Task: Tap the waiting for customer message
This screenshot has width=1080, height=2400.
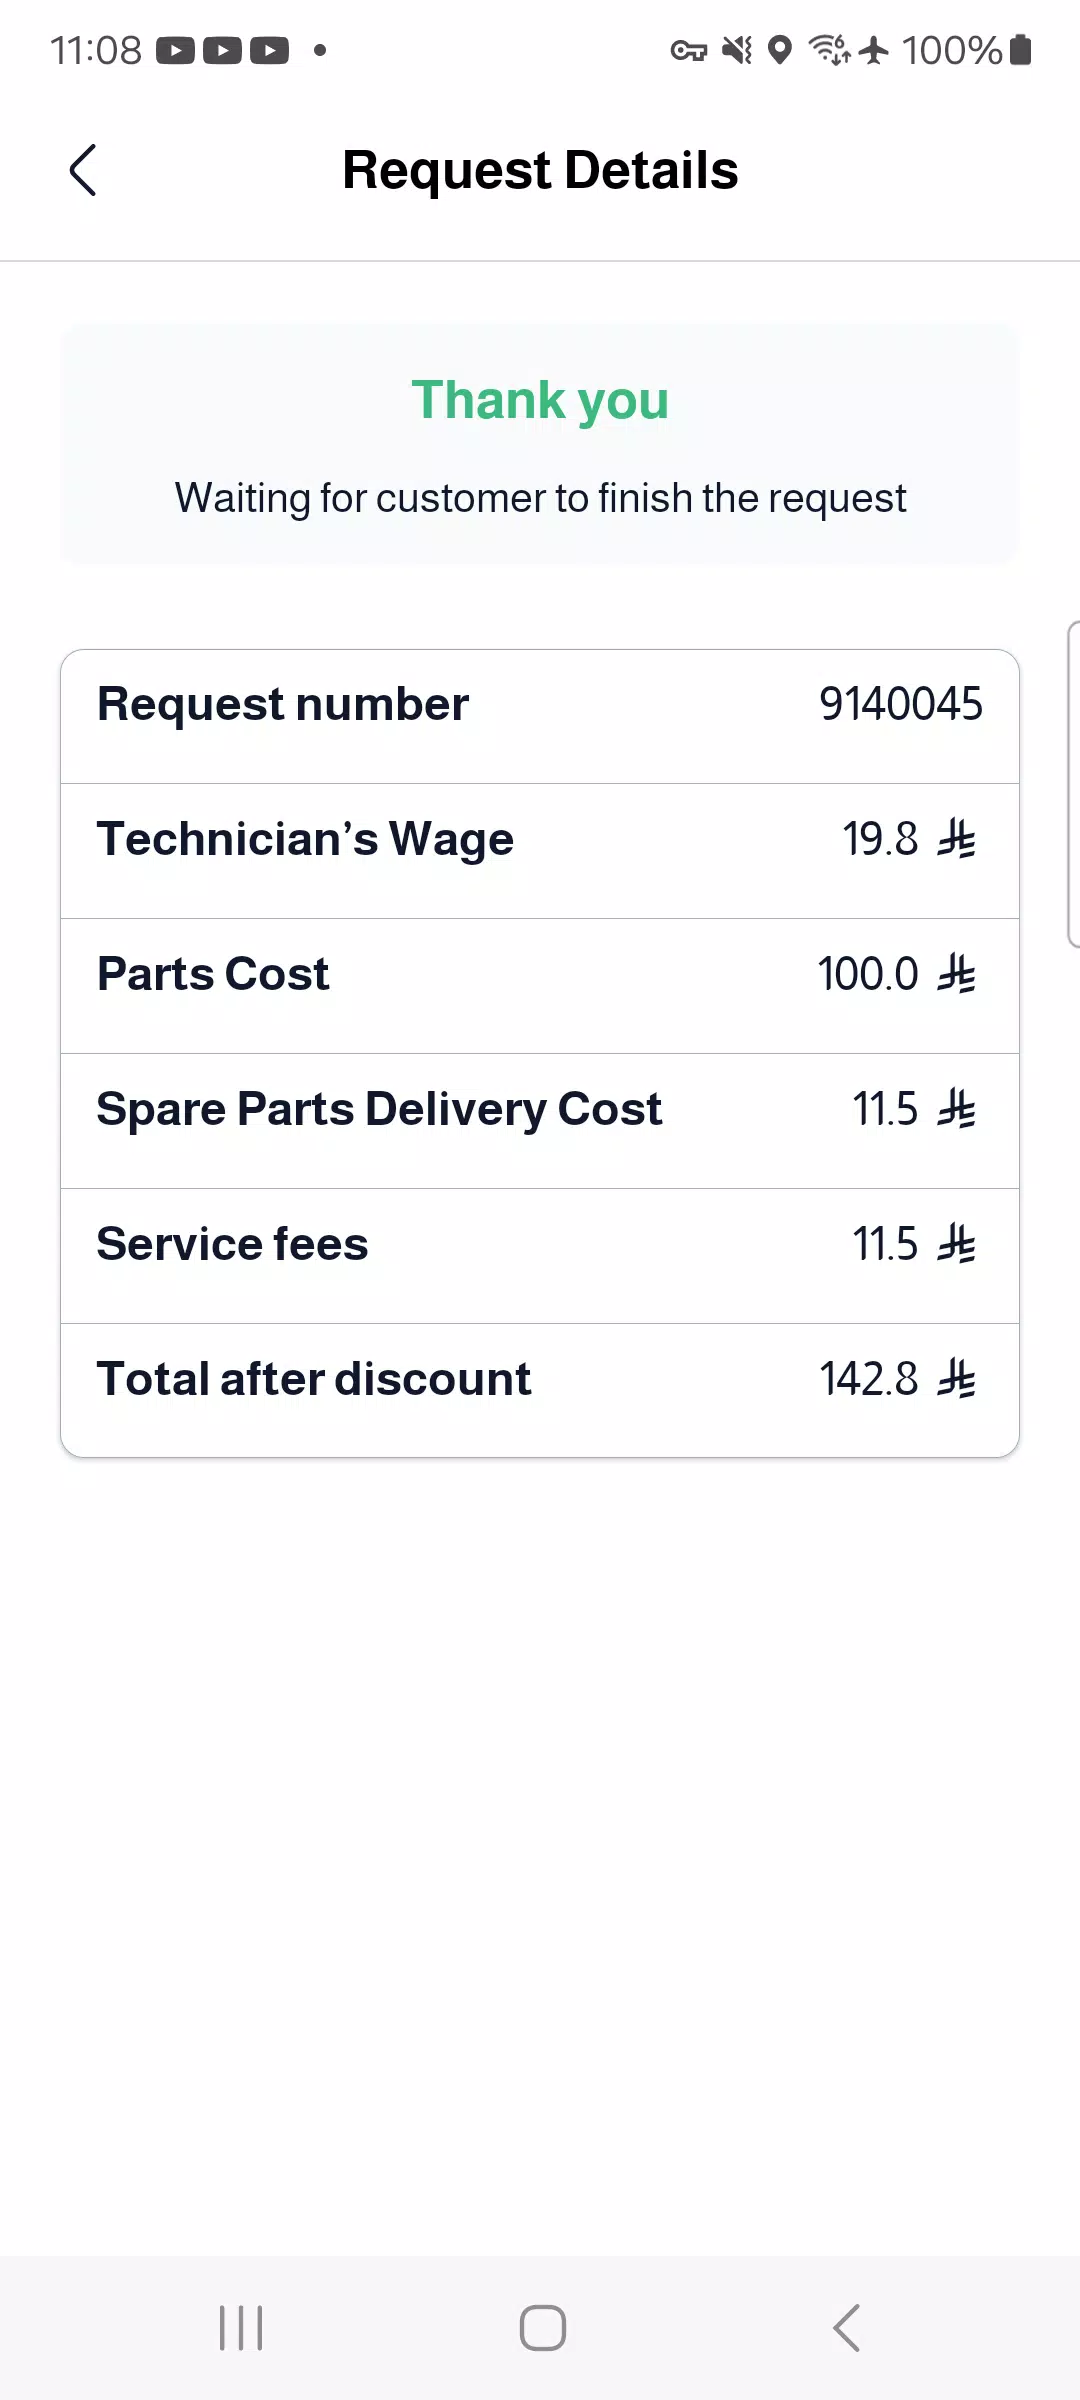Action: point(540,498)
